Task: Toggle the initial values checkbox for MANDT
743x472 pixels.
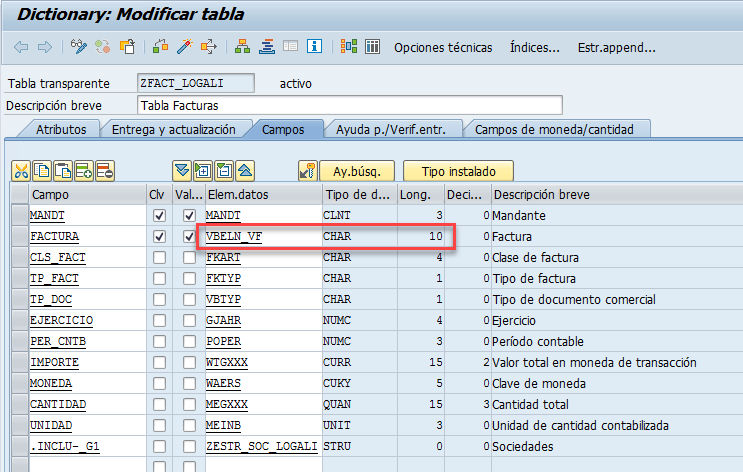Action: tap(190, 216)
